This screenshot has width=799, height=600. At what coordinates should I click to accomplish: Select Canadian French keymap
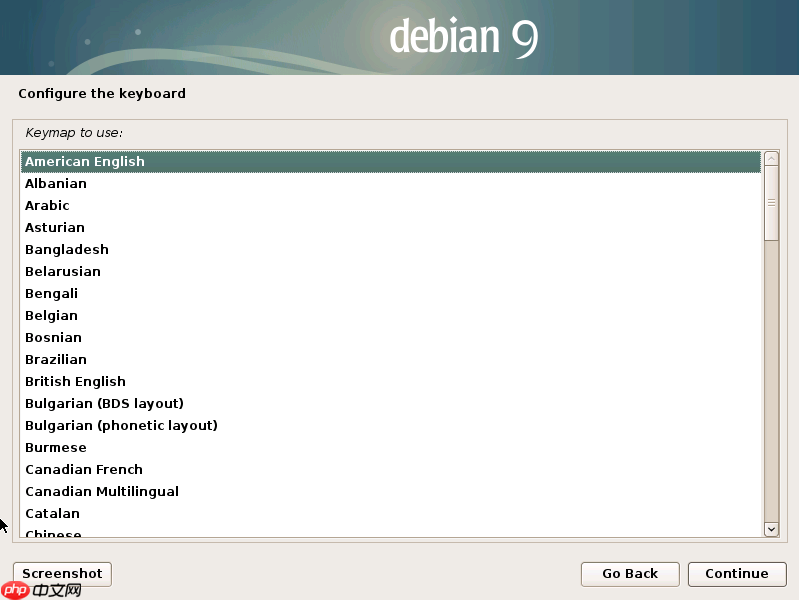click(391, 469)
